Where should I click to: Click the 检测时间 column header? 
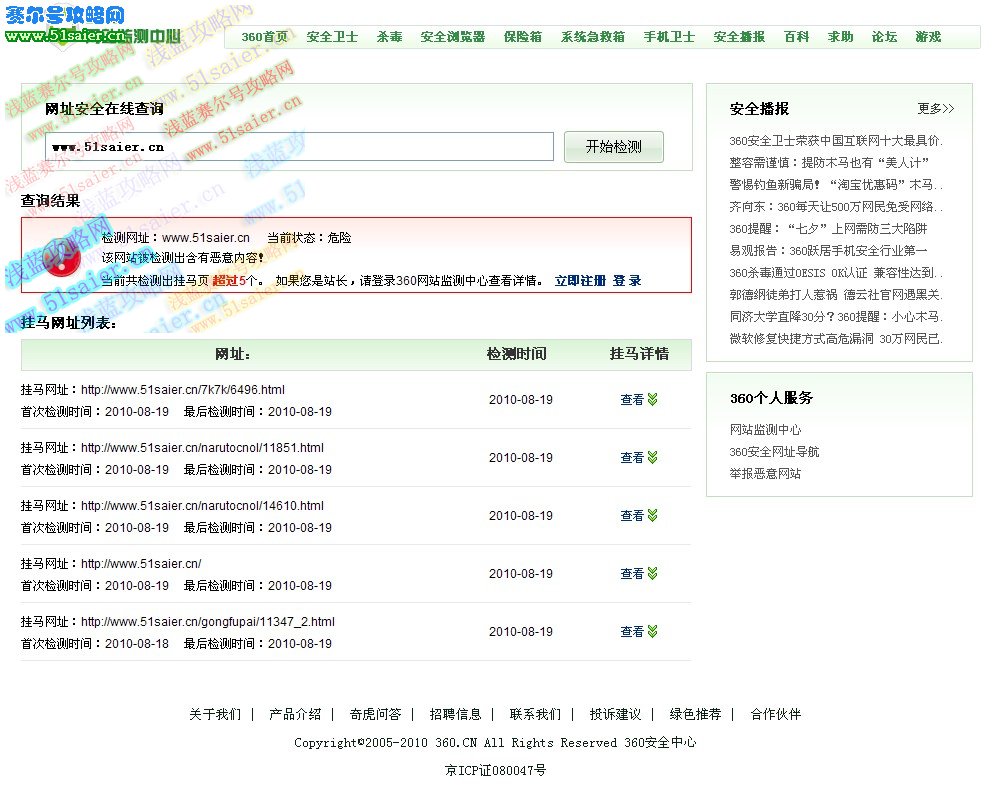point(516,354)
